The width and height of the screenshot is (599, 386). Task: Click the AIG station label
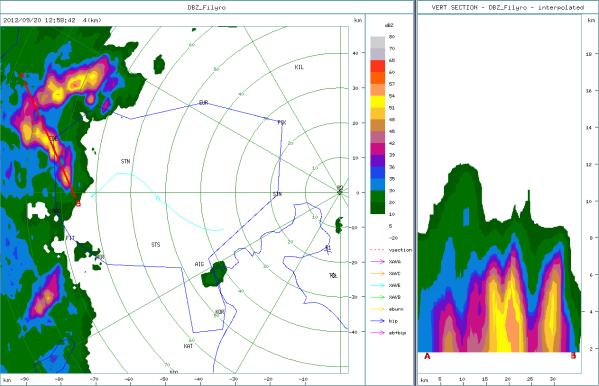[x=199, y=264]
